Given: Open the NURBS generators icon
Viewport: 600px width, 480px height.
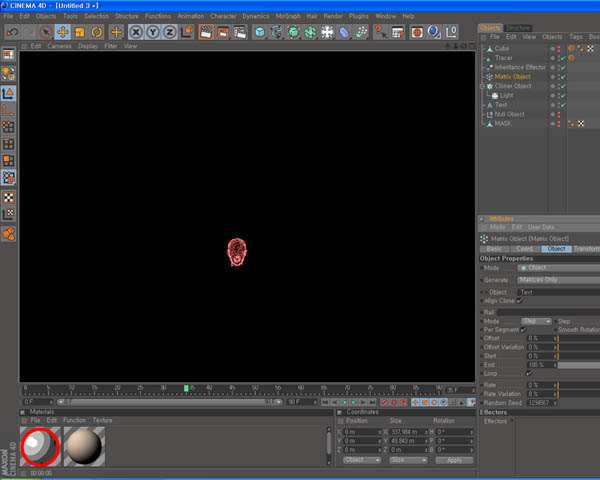Looking at the screenshot, I should tap(293, 32).
